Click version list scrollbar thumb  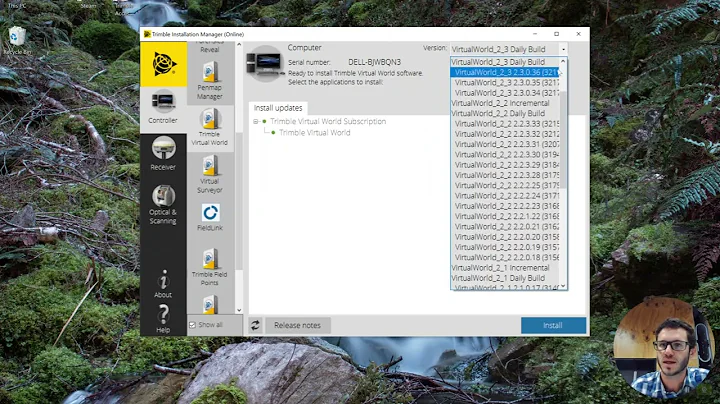pyautogui.click(x=563, y=139)
